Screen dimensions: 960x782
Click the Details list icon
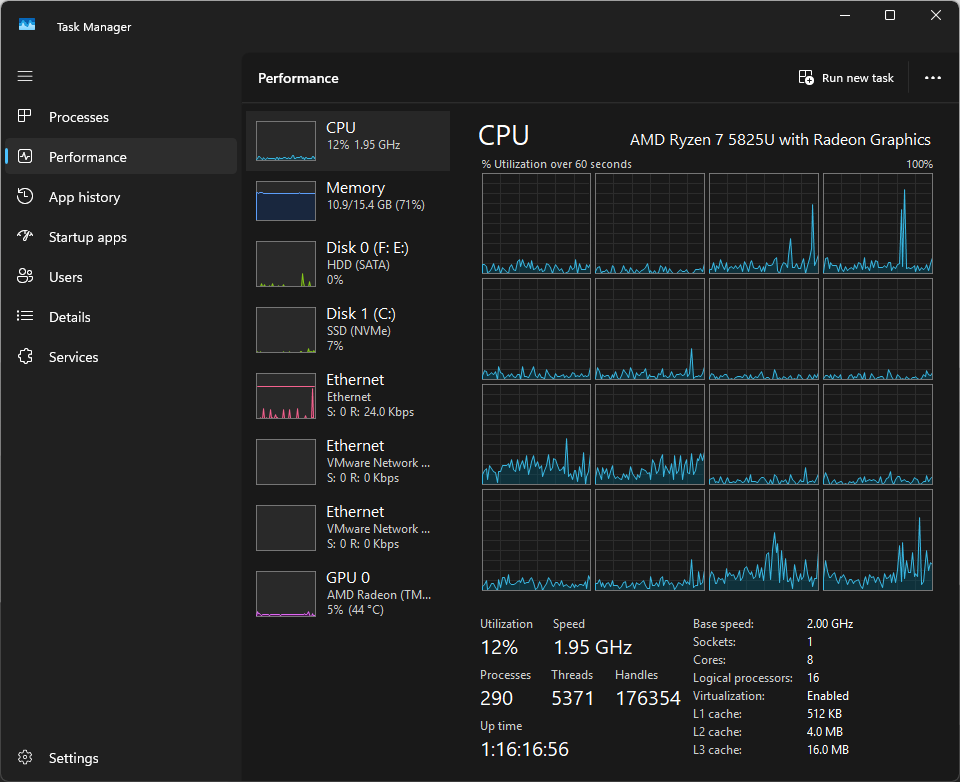[x=25, y=316]
